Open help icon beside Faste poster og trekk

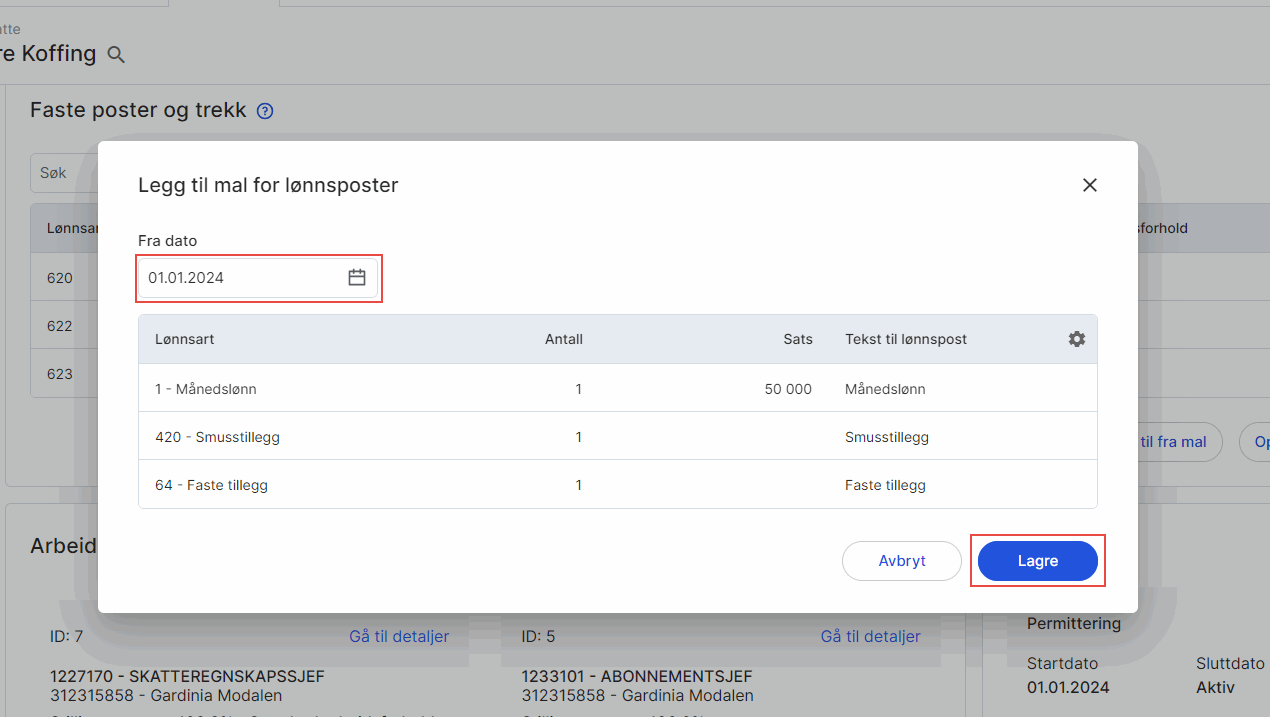[265, 112]
